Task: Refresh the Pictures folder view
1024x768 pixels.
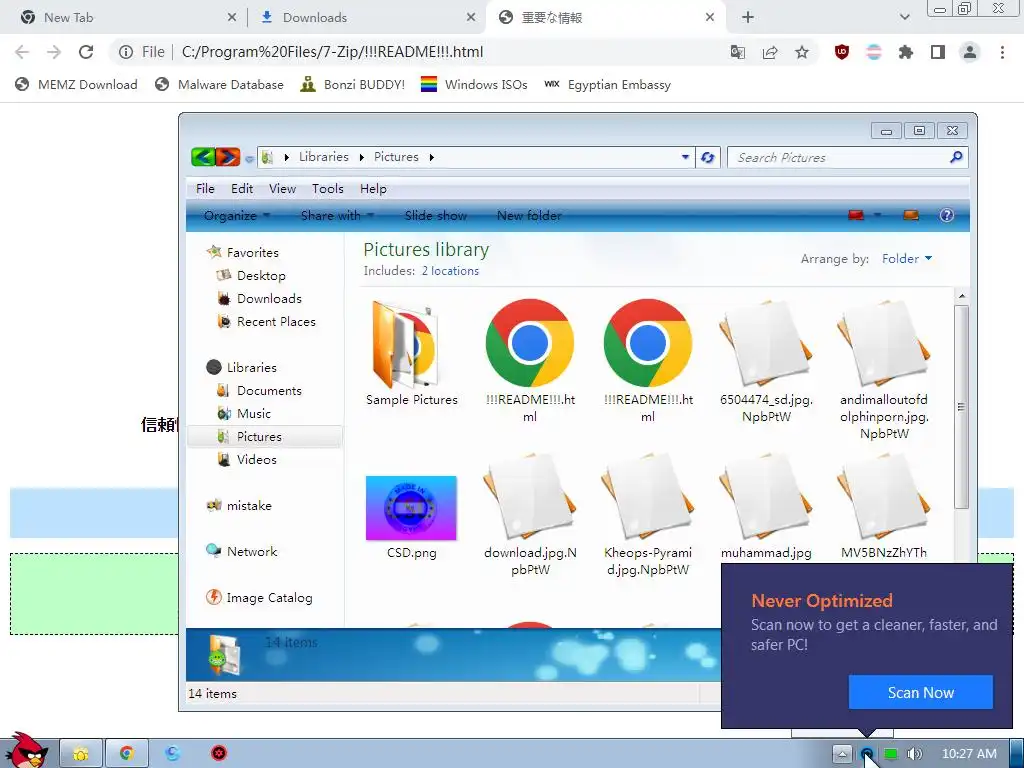Action: coord(707,157)
